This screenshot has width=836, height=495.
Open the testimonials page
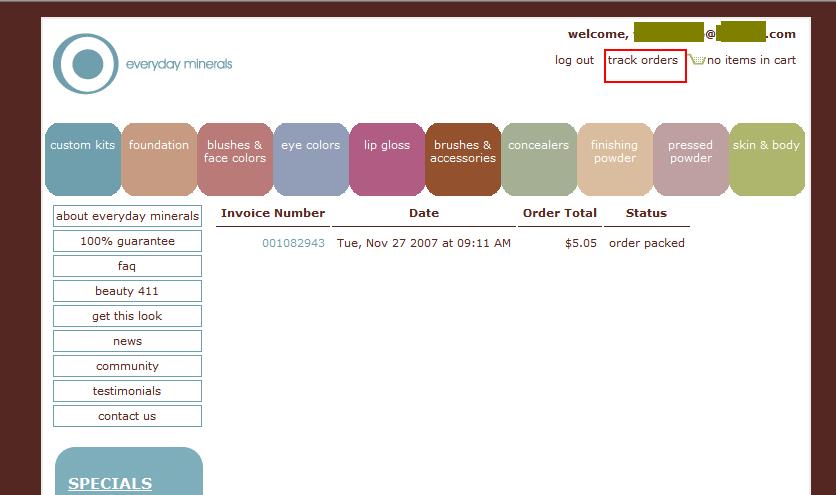point(127,391)
